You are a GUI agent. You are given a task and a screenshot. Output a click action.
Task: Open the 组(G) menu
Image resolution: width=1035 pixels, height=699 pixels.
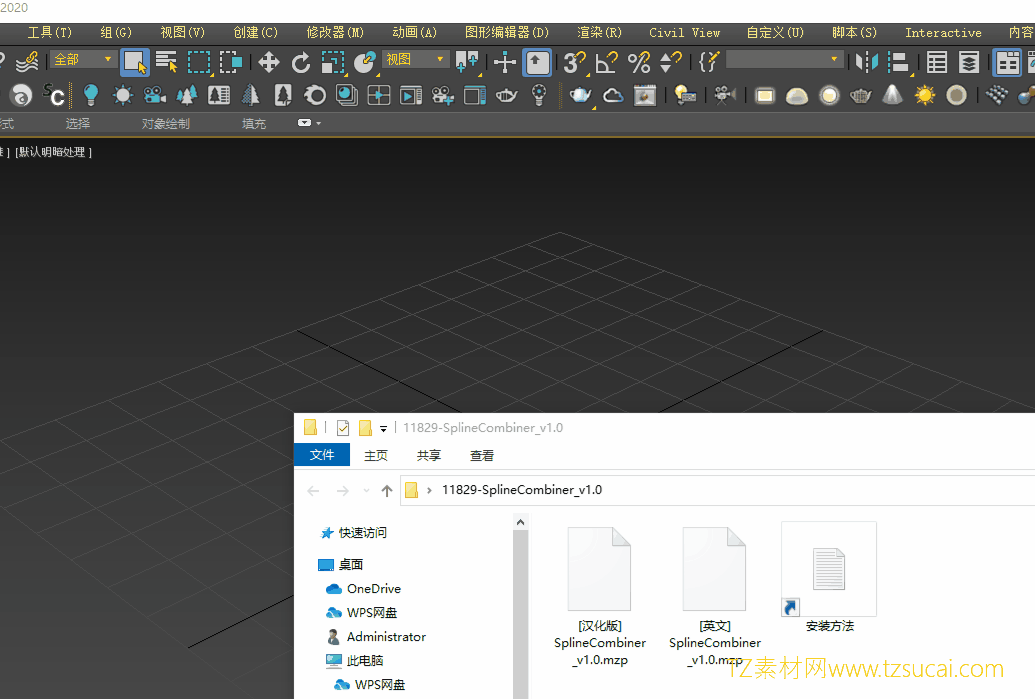tap(116, 32)
